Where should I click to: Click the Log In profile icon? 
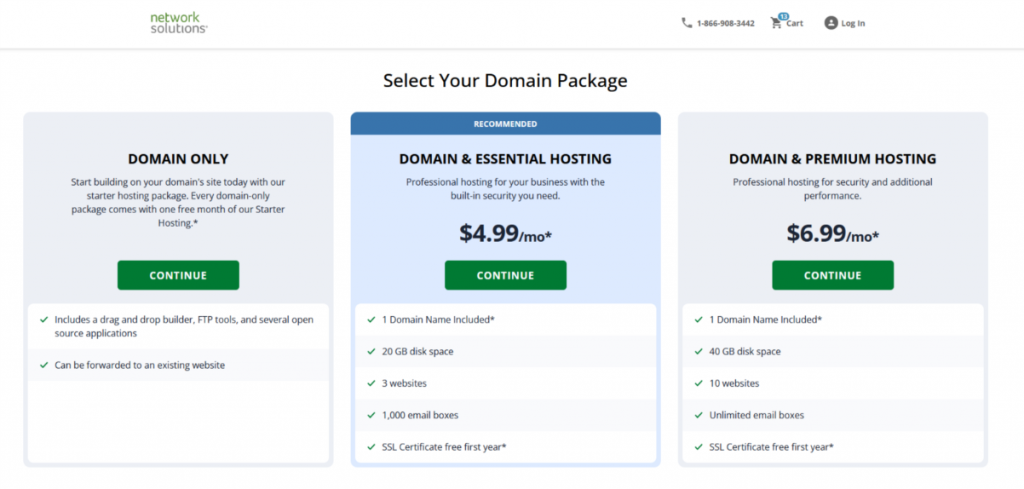(x=830, y=23)
